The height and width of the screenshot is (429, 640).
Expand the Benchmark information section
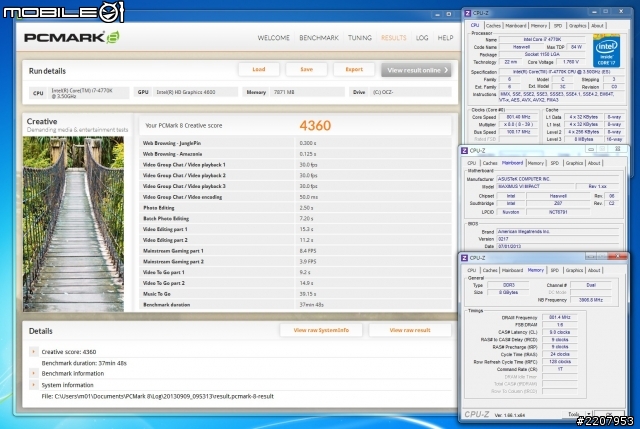[x=33, y=373]
